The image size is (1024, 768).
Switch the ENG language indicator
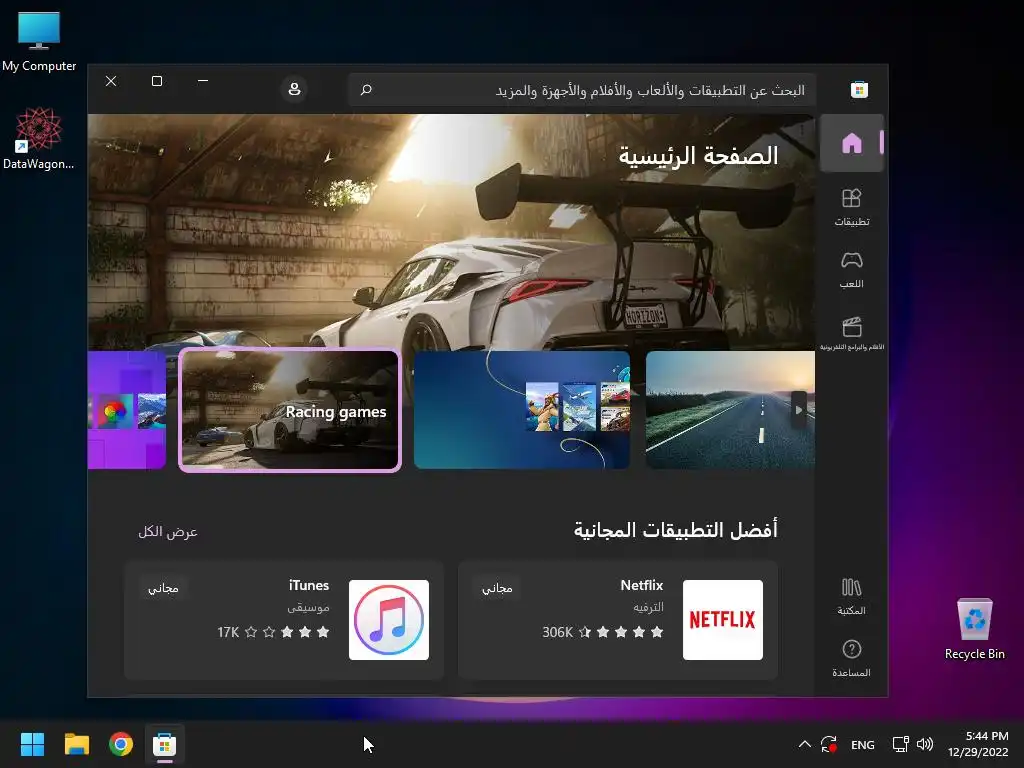tap(863, 744)
